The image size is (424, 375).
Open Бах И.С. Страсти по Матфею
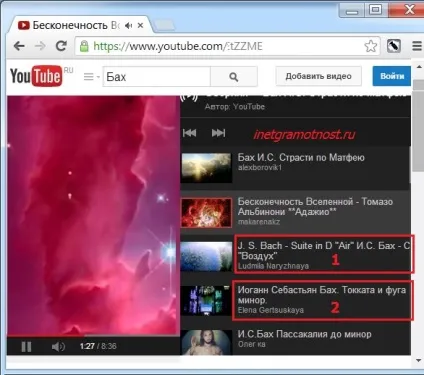(301, 157)
